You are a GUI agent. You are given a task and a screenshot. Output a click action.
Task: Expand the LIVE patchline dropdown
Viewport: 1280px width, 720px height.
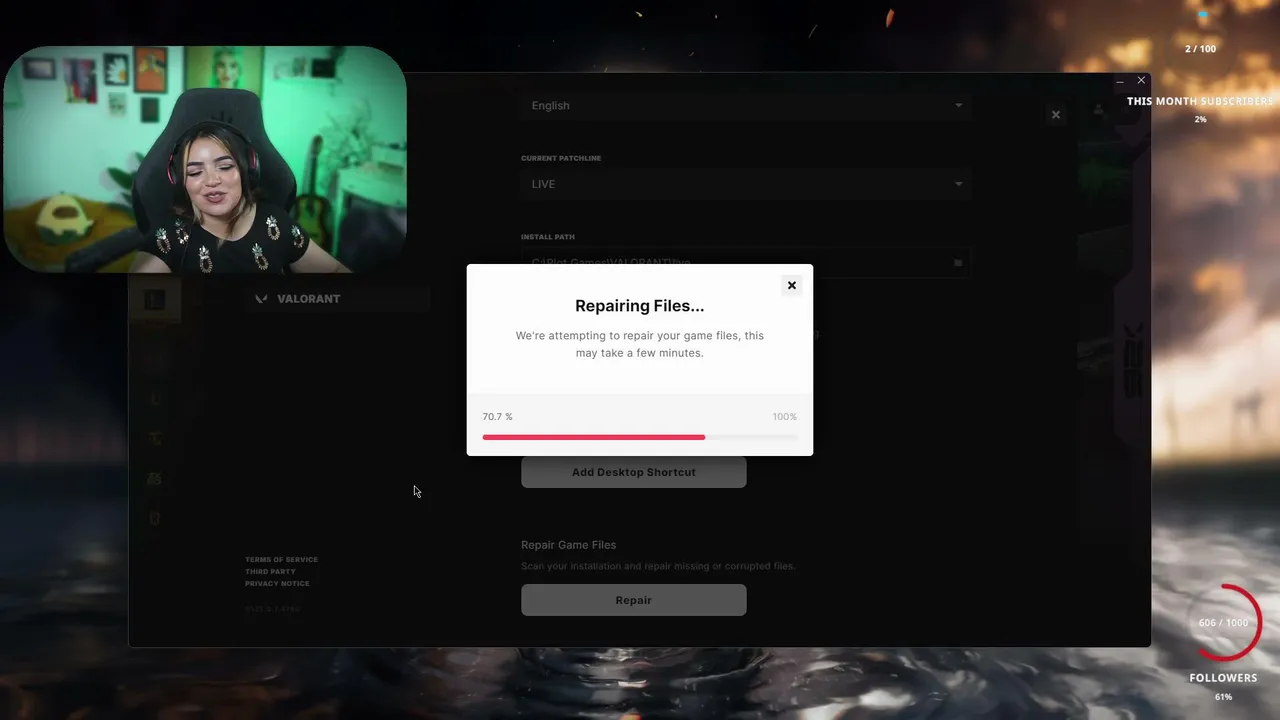(x=745, y=184)
